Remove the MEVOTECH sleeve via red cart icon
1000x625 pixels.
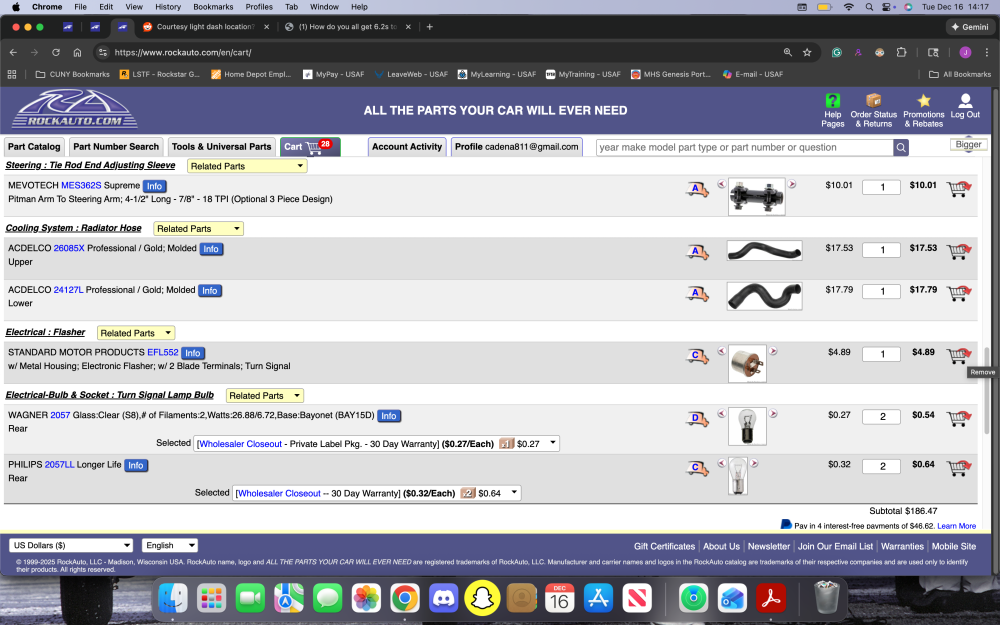coord(957,187)
